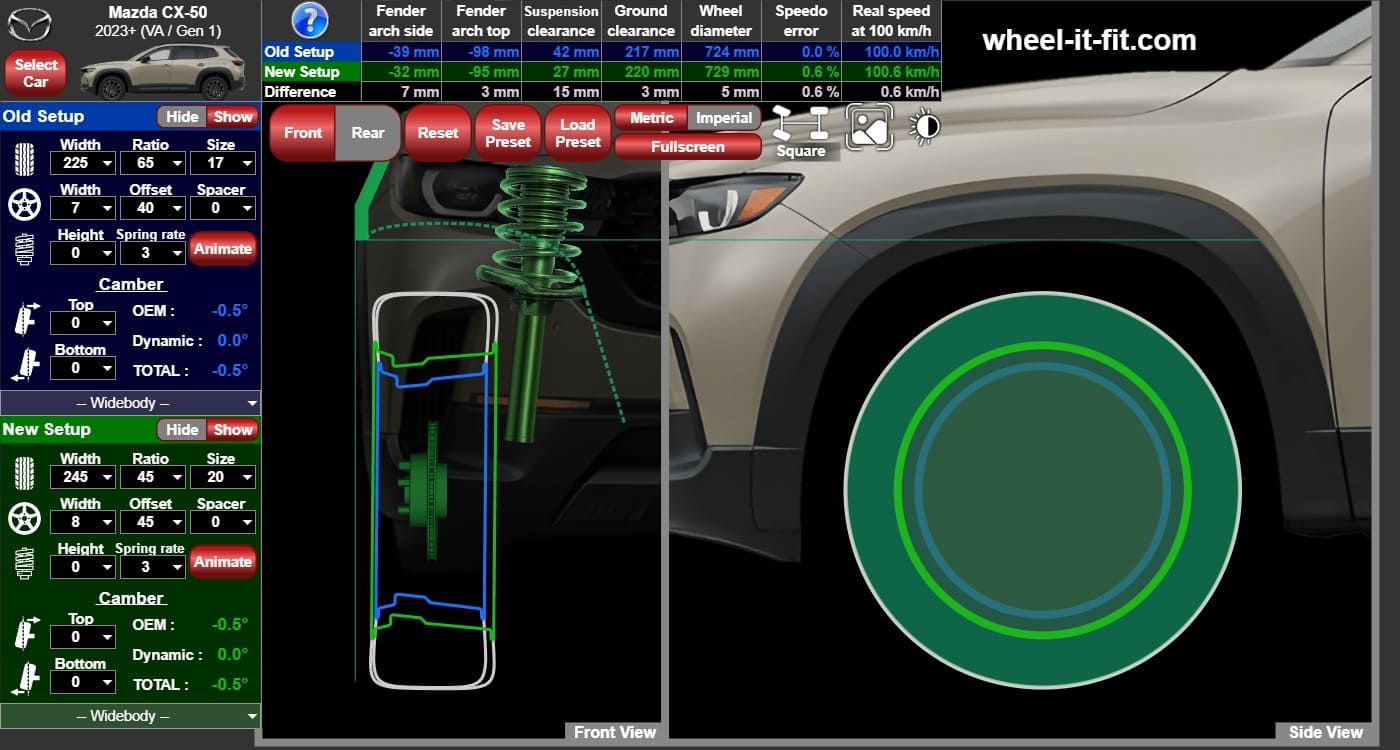Viewport: 1400px width, 750px height.
Task: Open the blue help question mark icon
Action: click(310, 20)
